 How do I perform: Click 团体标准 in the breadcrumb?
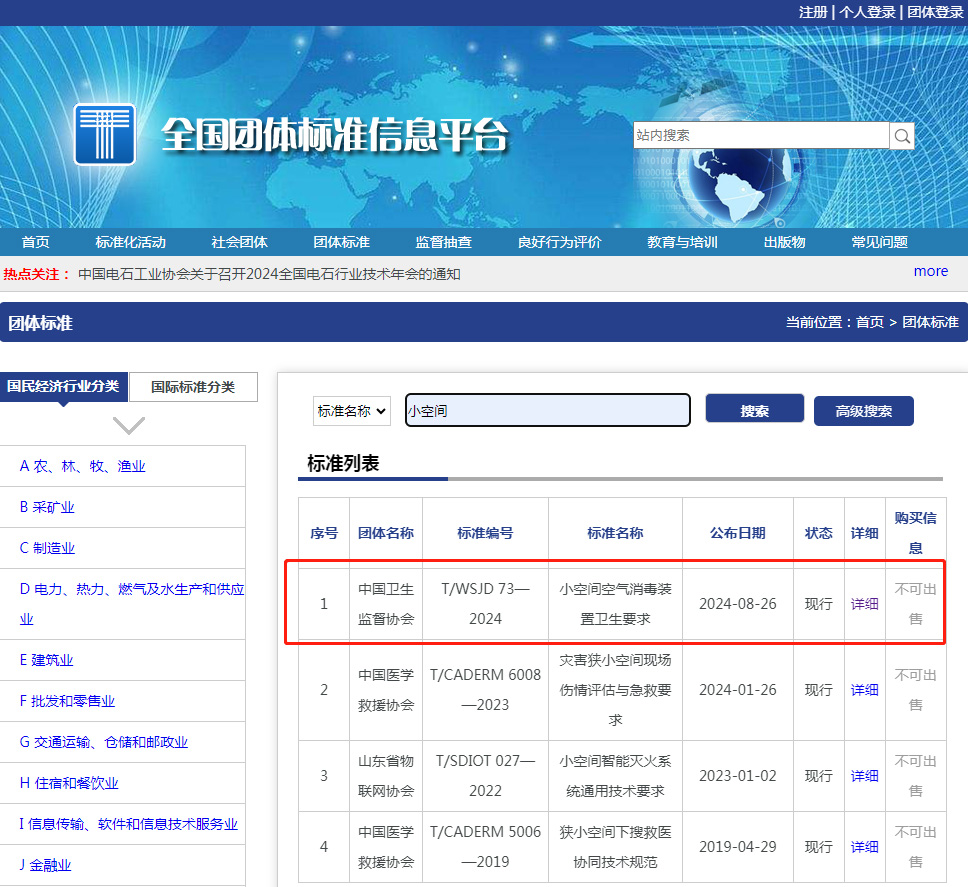pos(930,322)
